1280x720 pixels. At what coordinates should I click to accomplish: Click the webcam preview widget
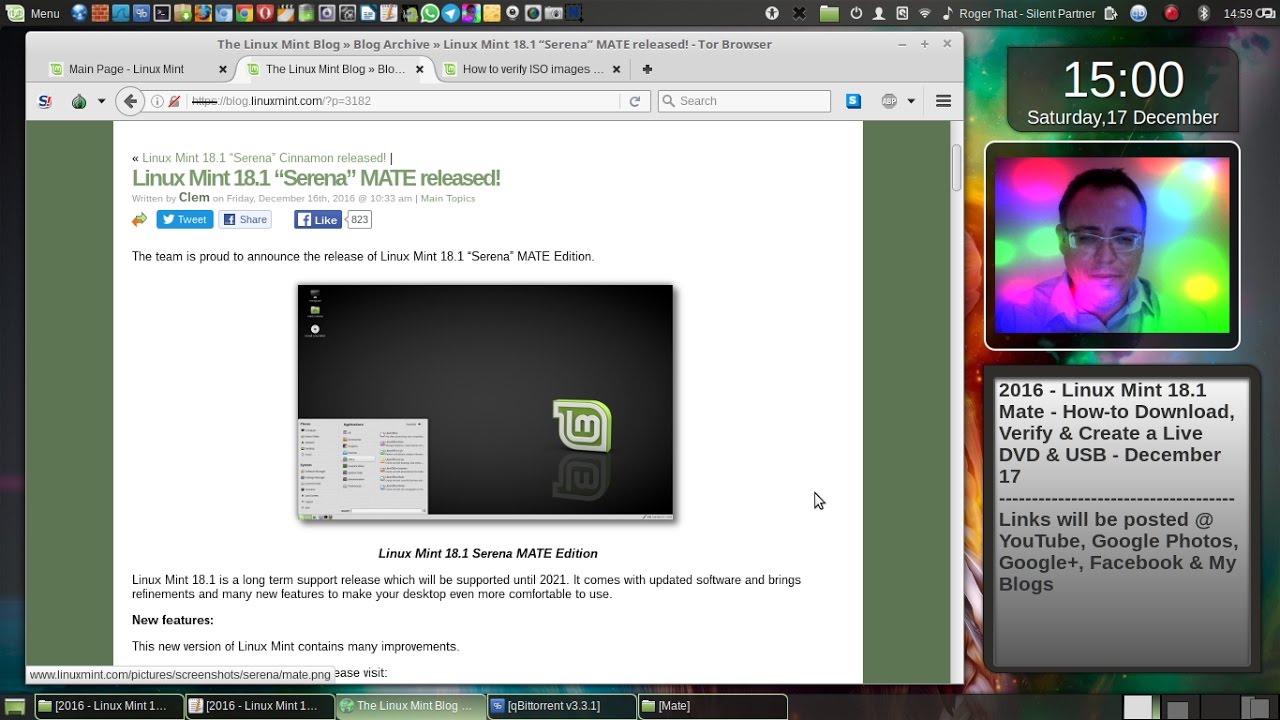[x=1112, y=245]
